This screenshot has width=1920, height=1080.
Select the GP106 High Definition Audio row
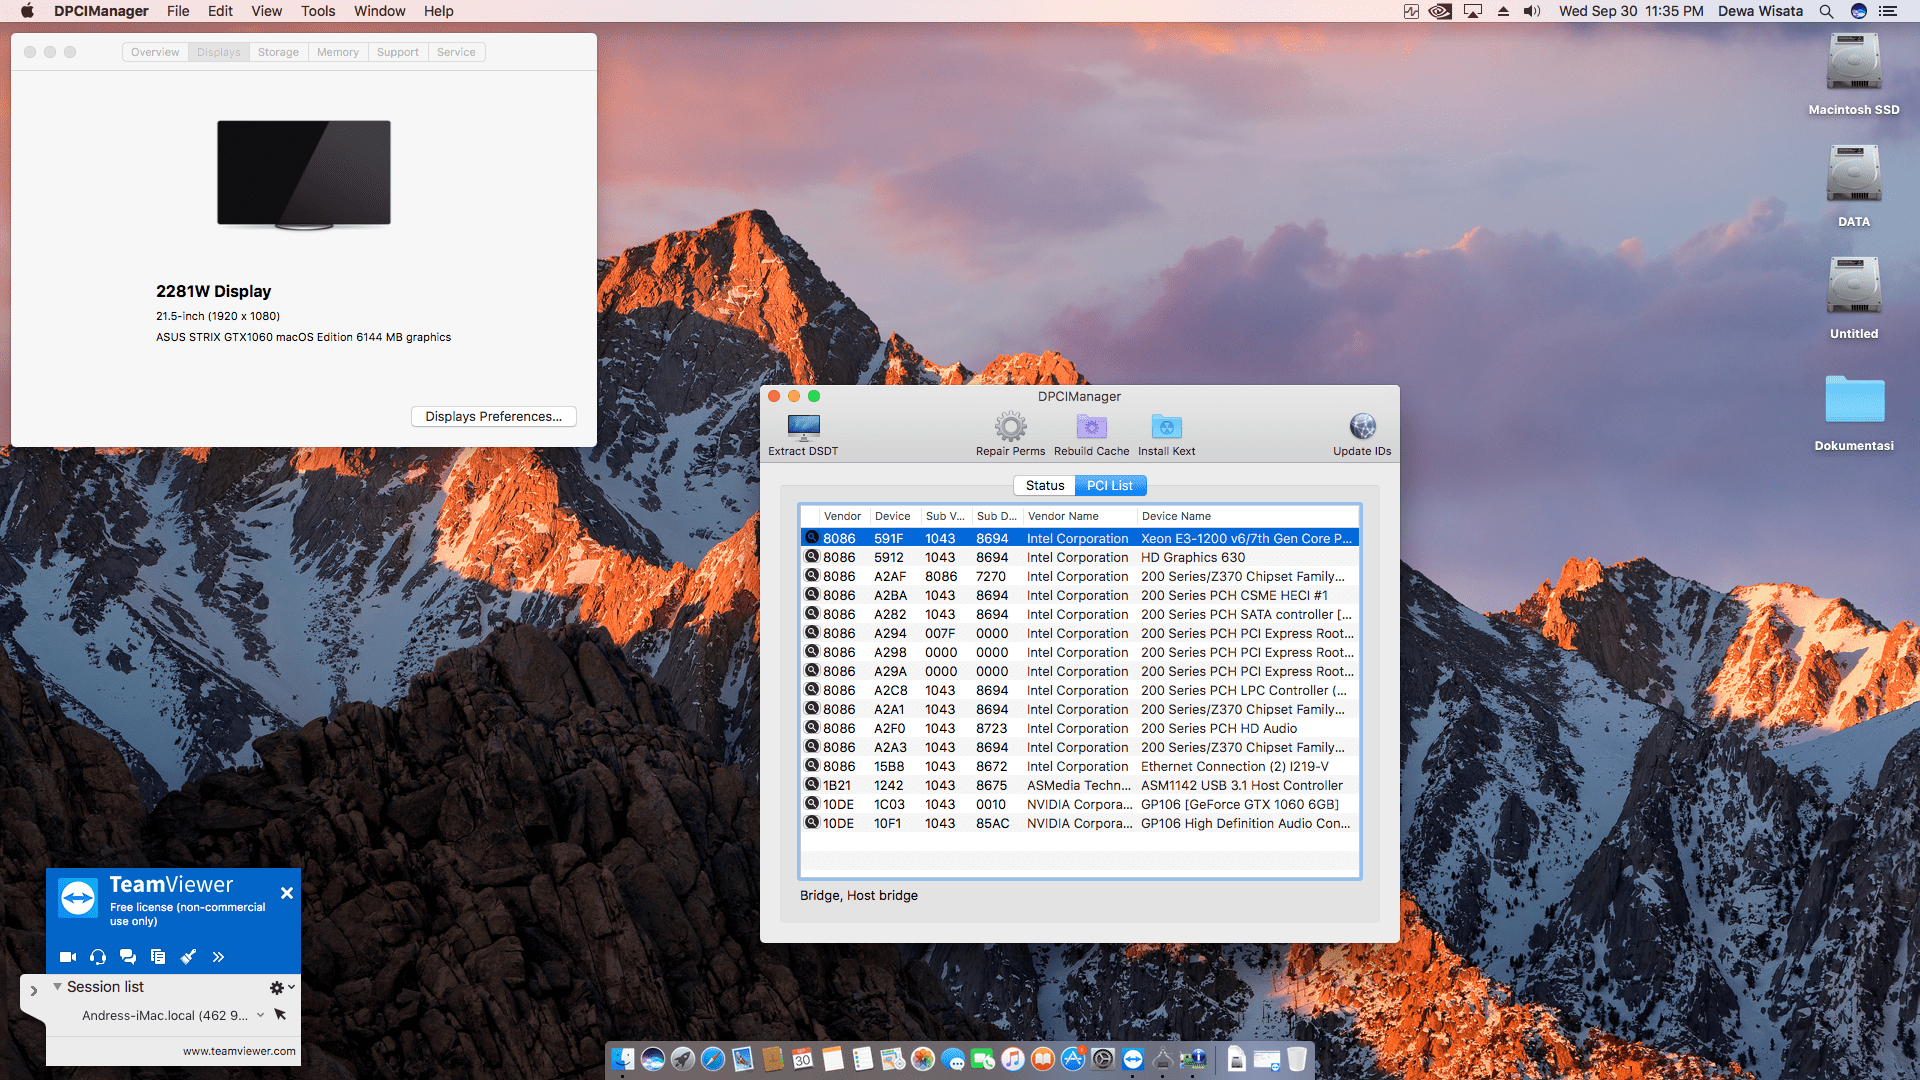pyautogui.click(x=1080, y=823)
